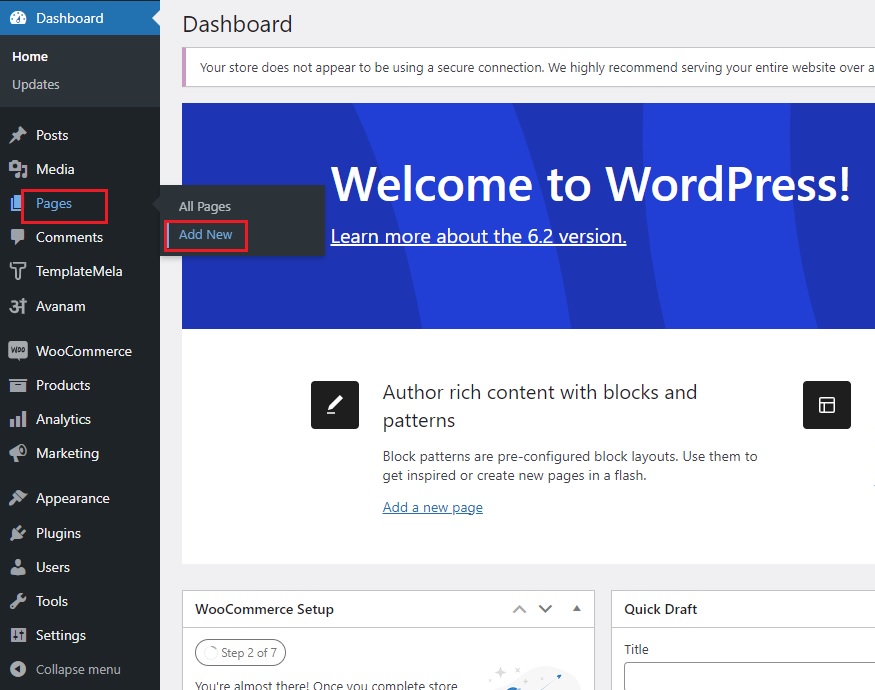This screenshot has width=875, height=690.
Task: Click the Dashboard gauge icon
Action: (x=18, y=18)
